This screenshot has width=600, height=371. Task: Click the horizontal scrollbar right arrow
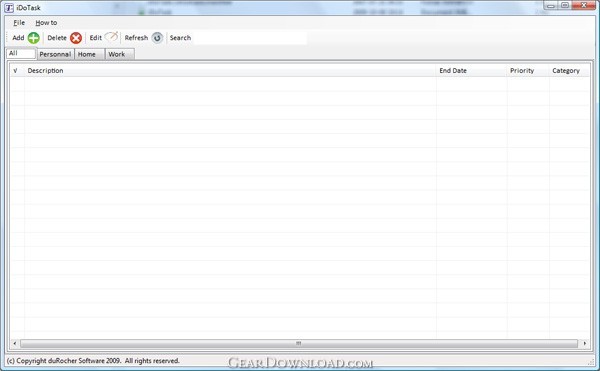(x=585, y=343)
